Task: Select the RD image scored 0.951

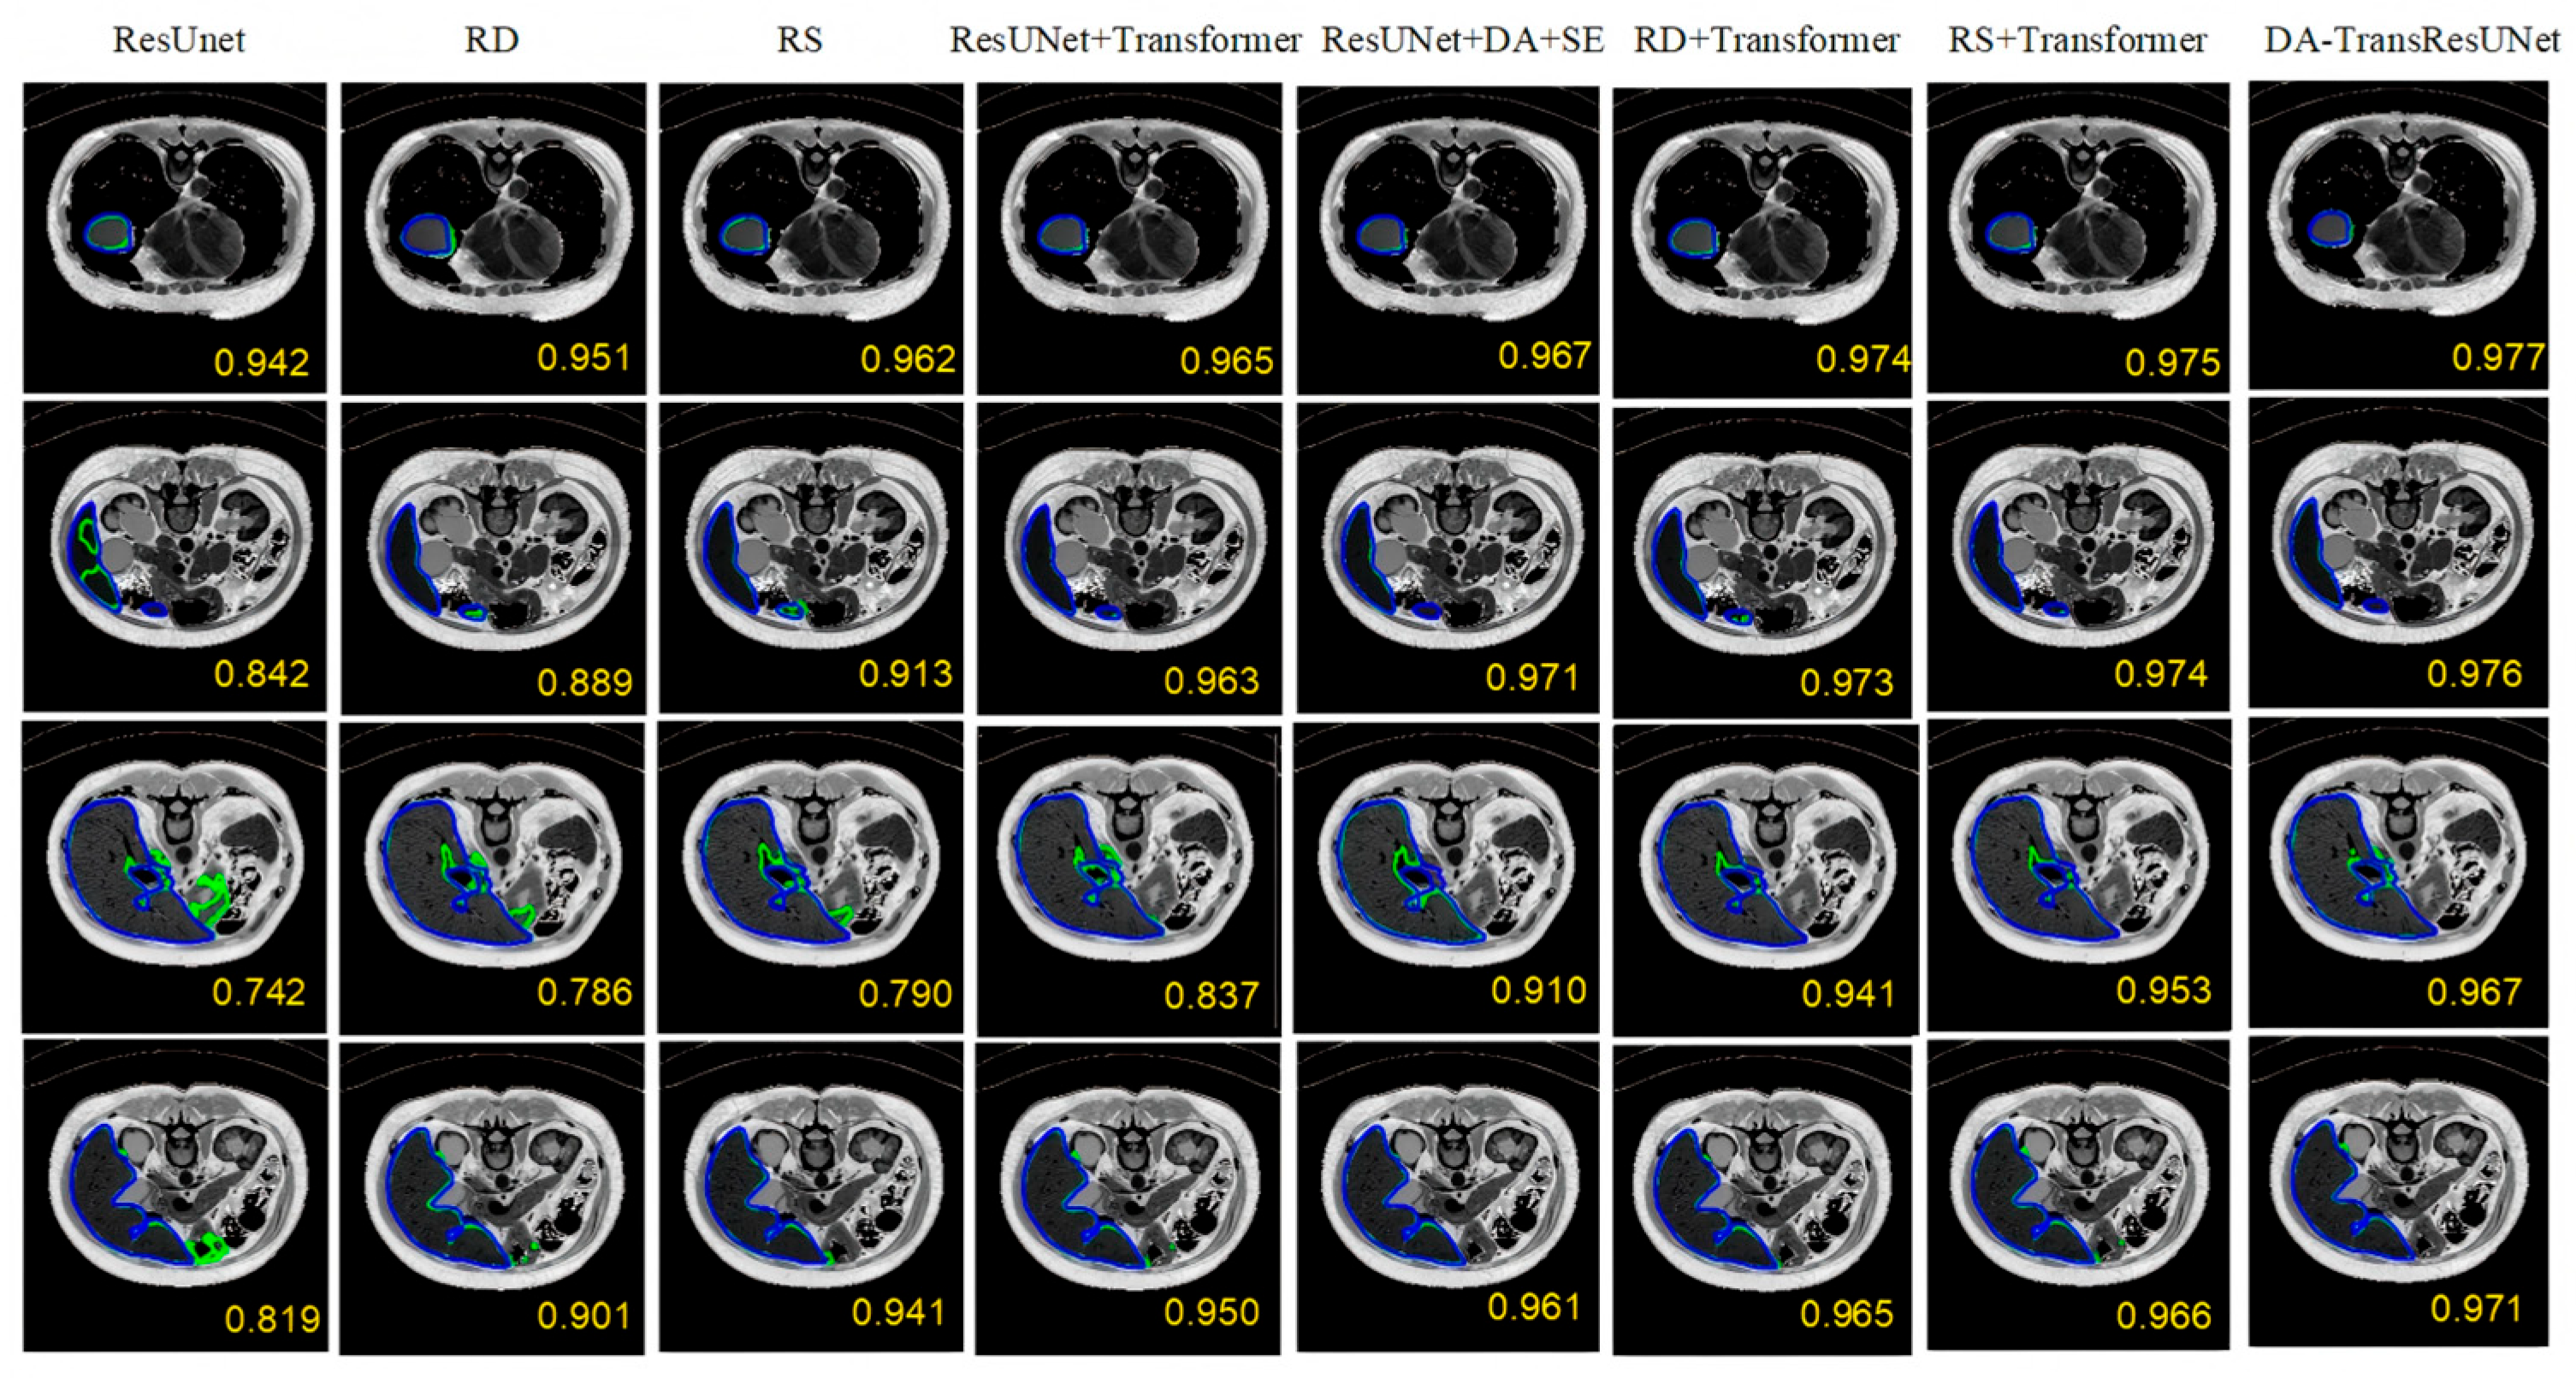Action: [493, 237]
